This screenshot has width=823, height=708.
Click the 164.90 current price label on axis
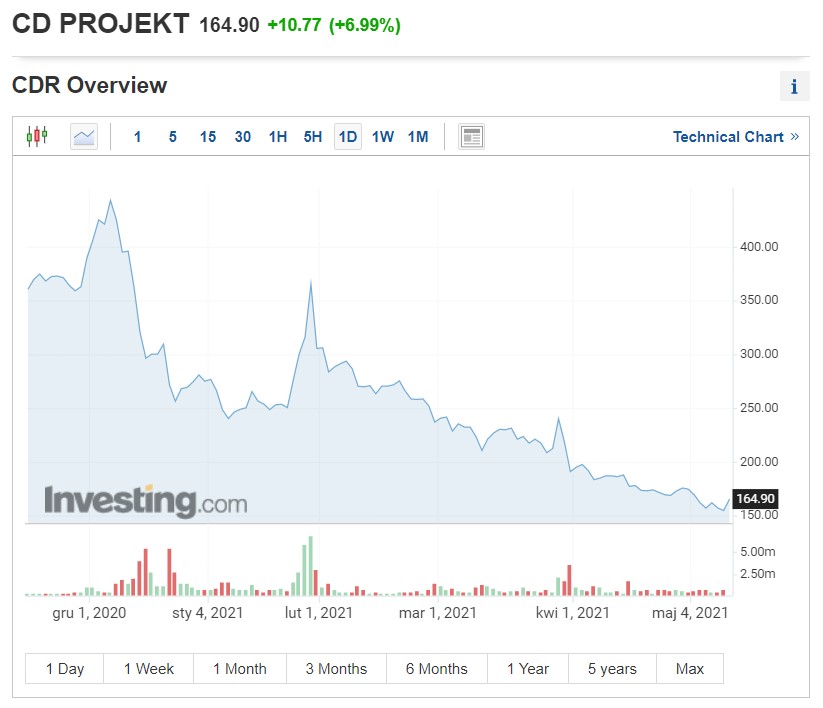point(755,499)
